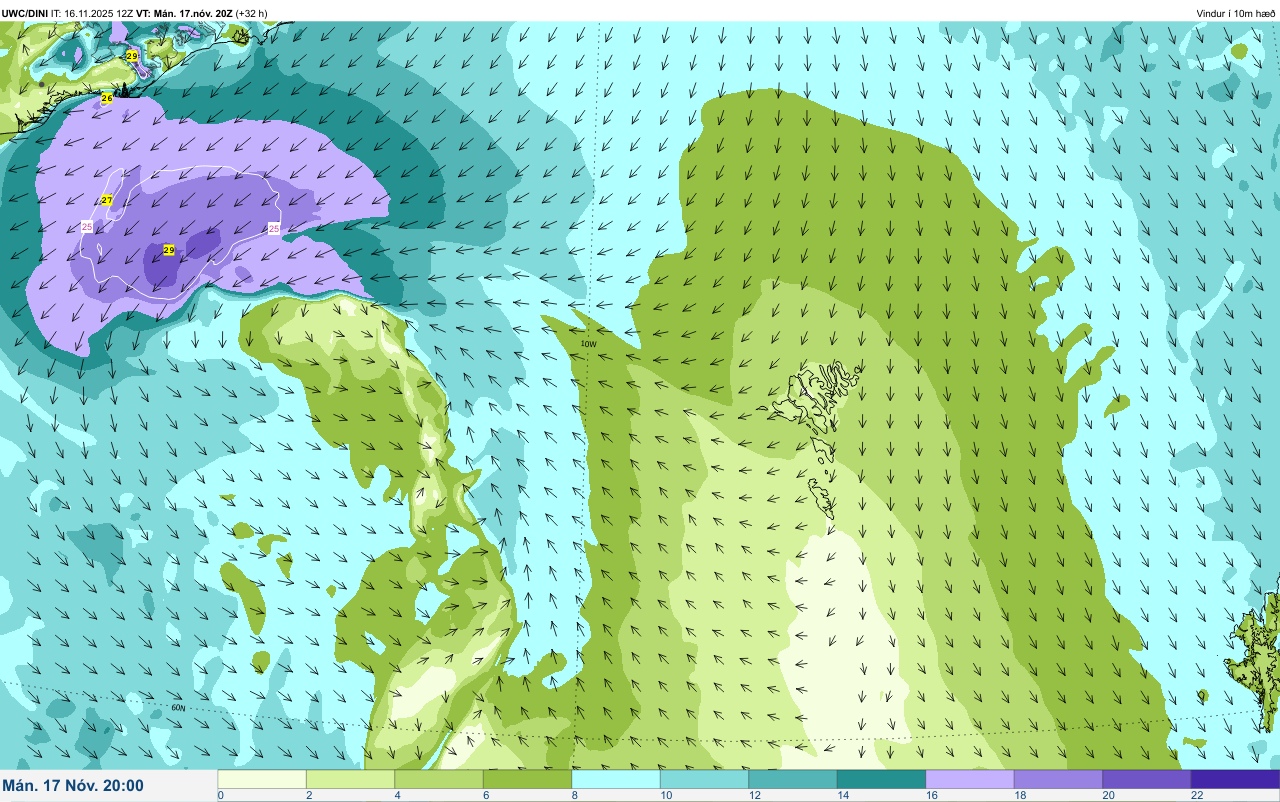Click the 6–8 m/s olive green legend swatch

point(527,779)
